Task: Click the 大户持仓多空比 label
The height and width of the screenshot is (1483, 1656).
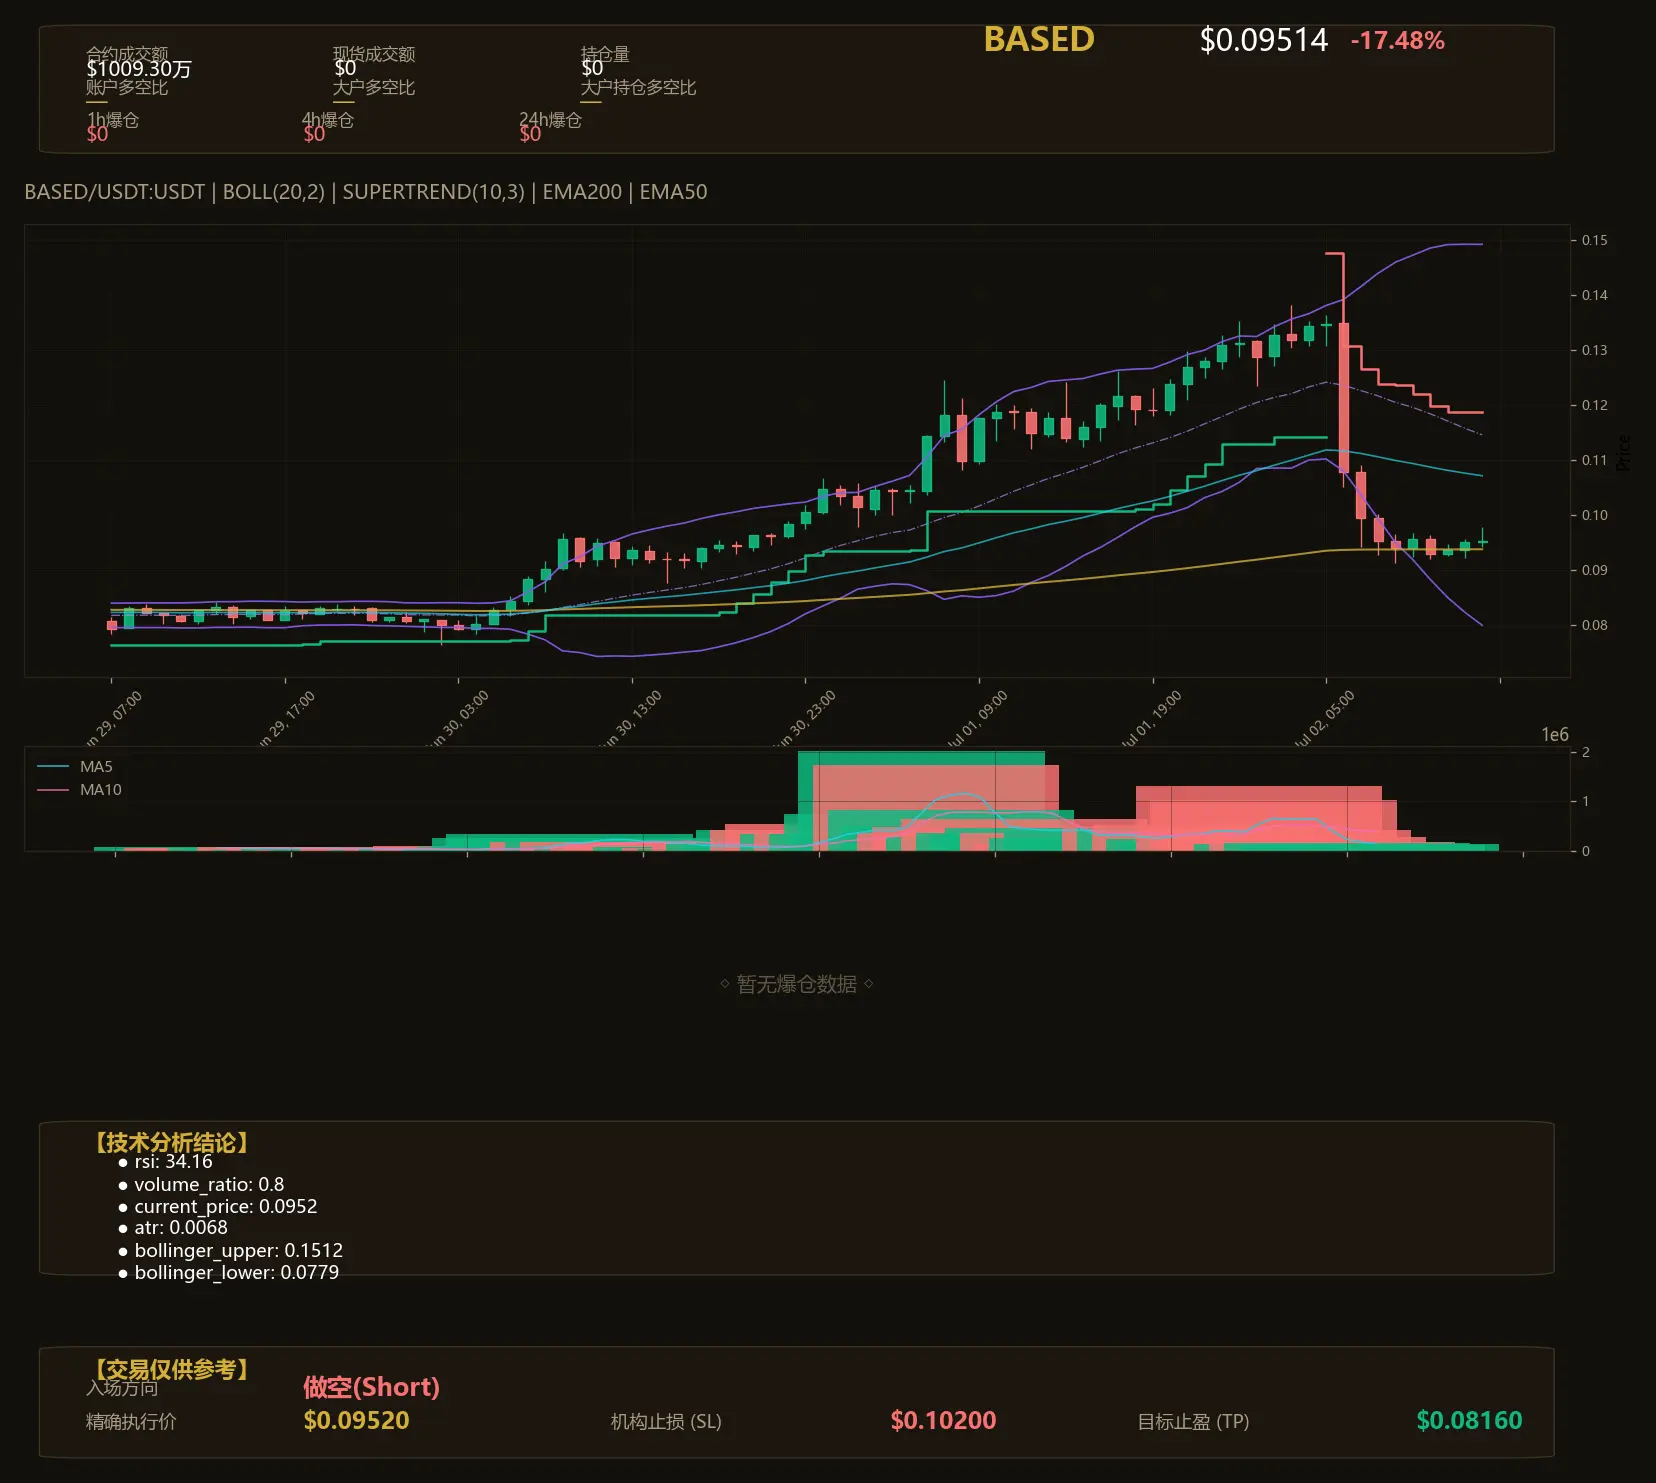Action: (638, 87)
